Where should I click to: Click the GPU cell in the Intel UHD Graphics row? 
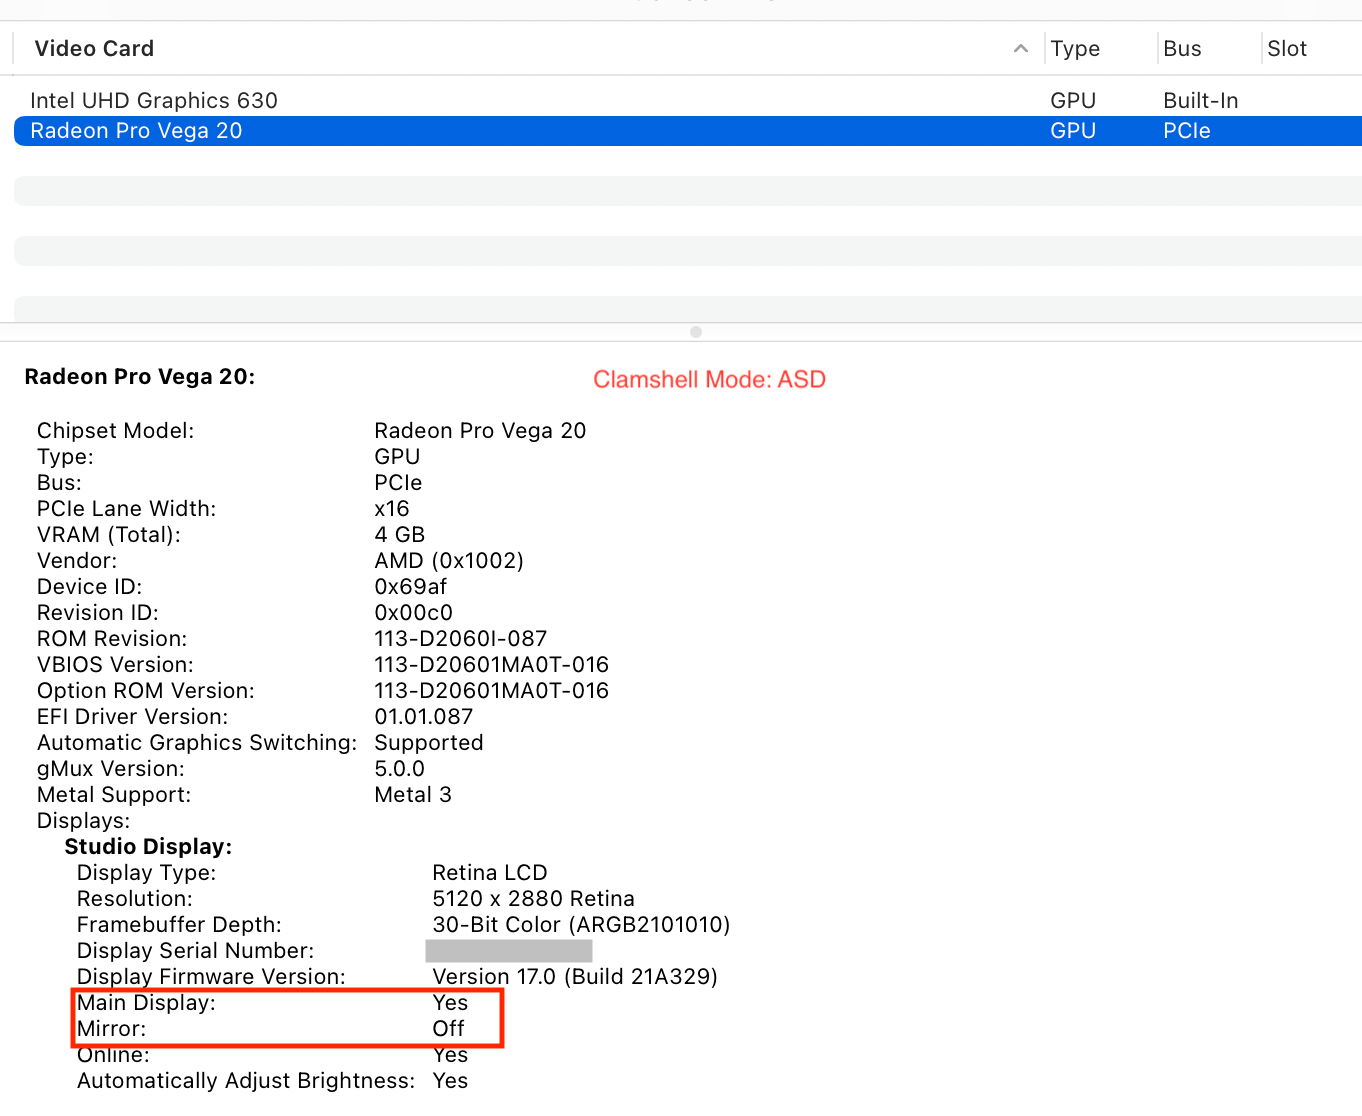(x=1073, y=101)
